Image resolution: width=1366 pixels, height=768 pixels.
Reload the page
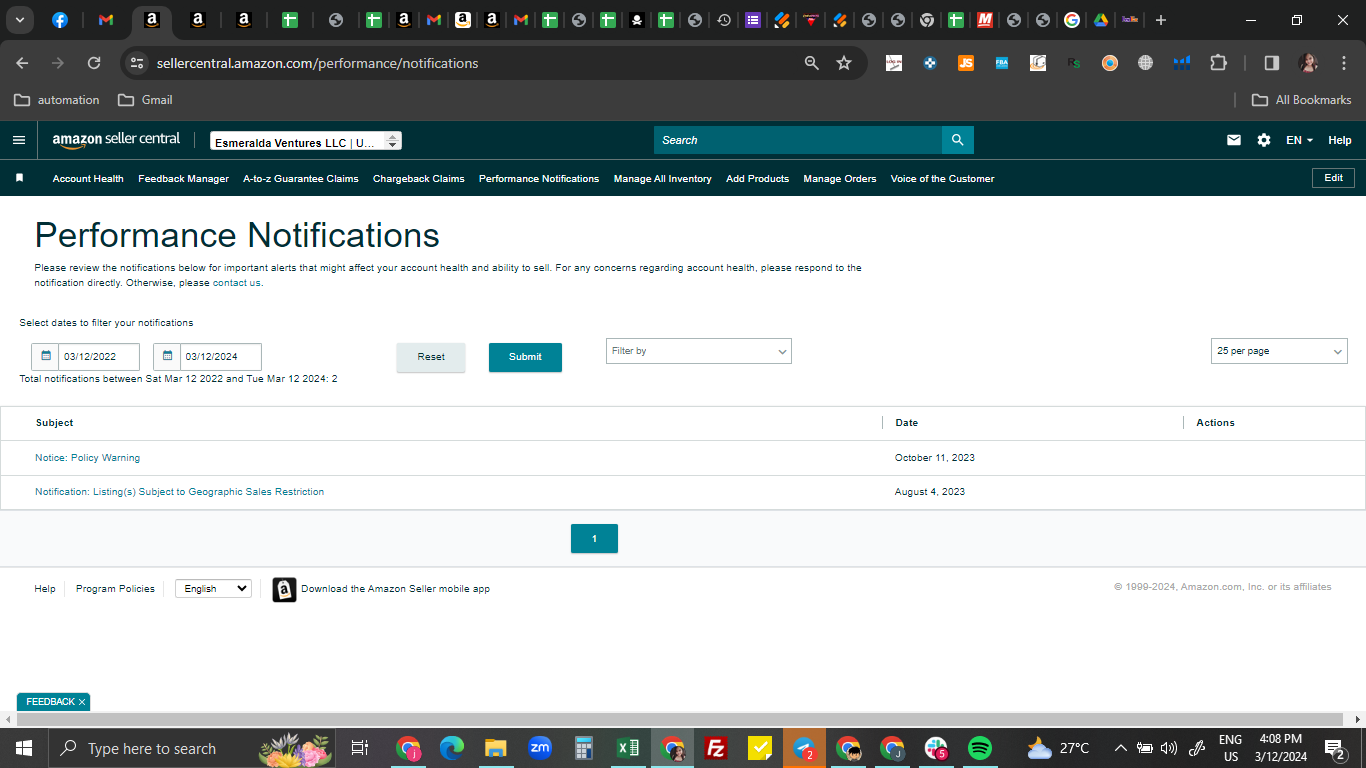coord(94,63)
